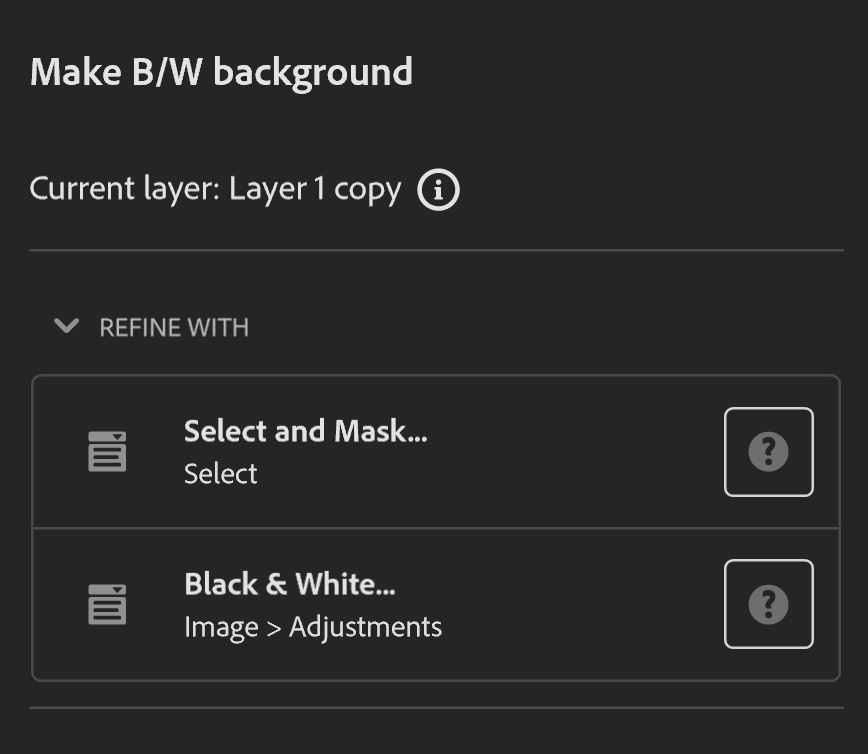This screenshot has width=868, height=754.
Task: Click the menu-command icon beside Black & White
Action: click(107, 604)
